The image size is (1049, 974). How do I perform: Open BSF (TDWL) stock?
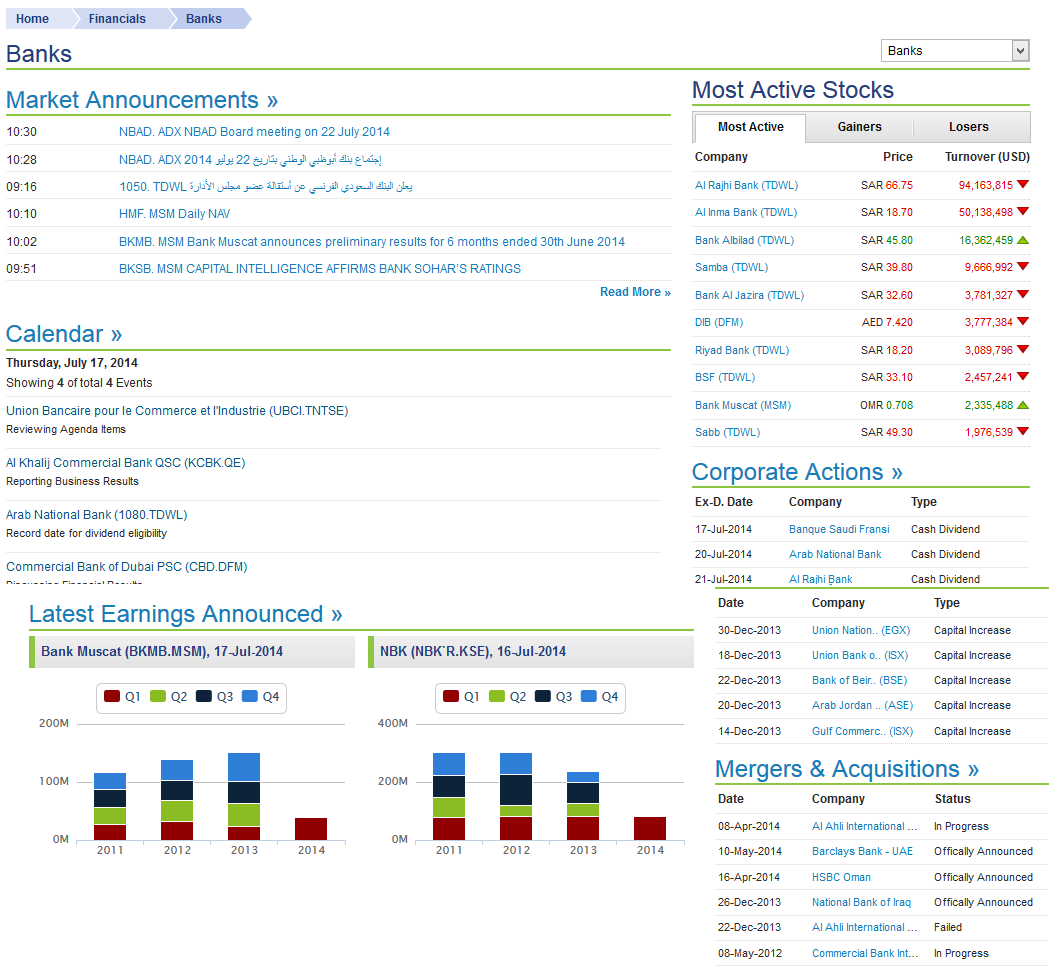point(725,377)
